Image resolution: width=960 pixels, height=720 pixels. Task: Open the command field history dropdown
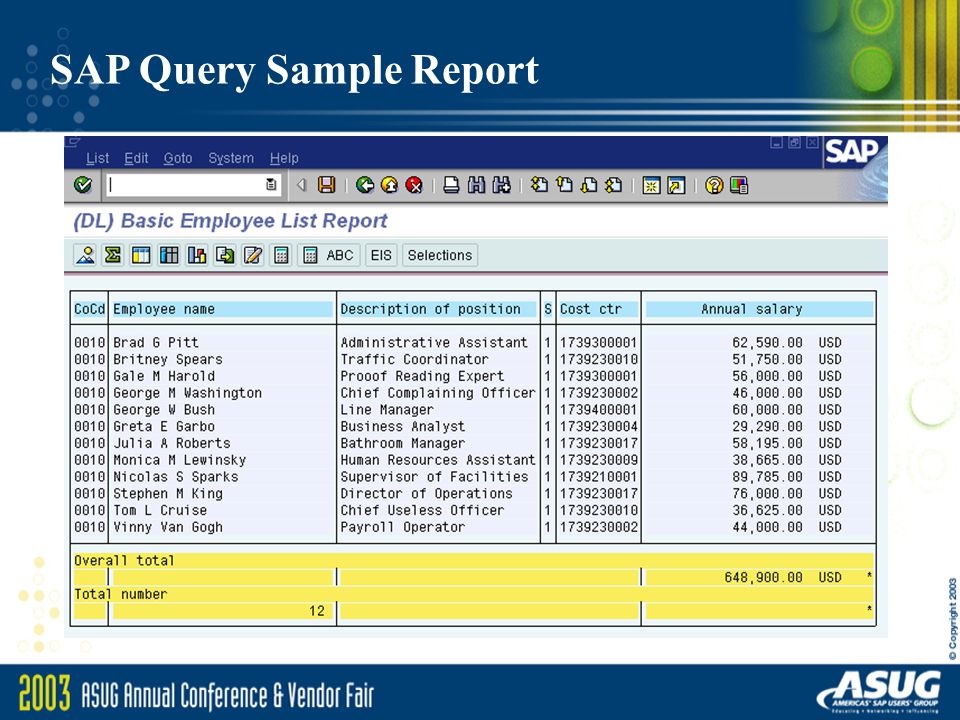tap(271, 185)
